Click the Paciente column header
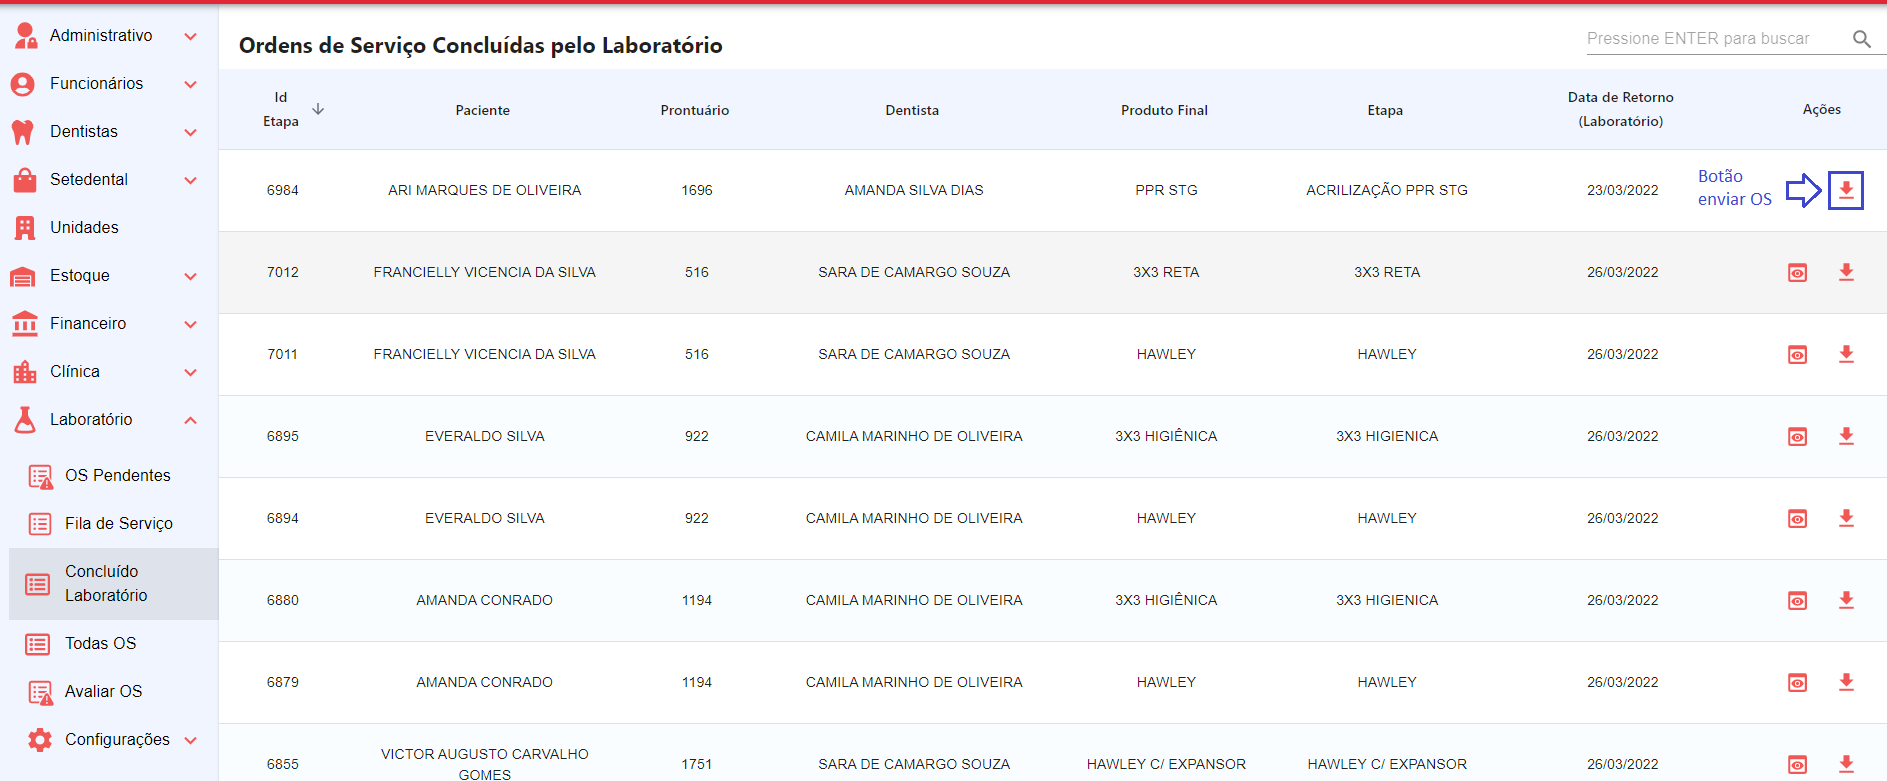 click(x=482, y=110)
